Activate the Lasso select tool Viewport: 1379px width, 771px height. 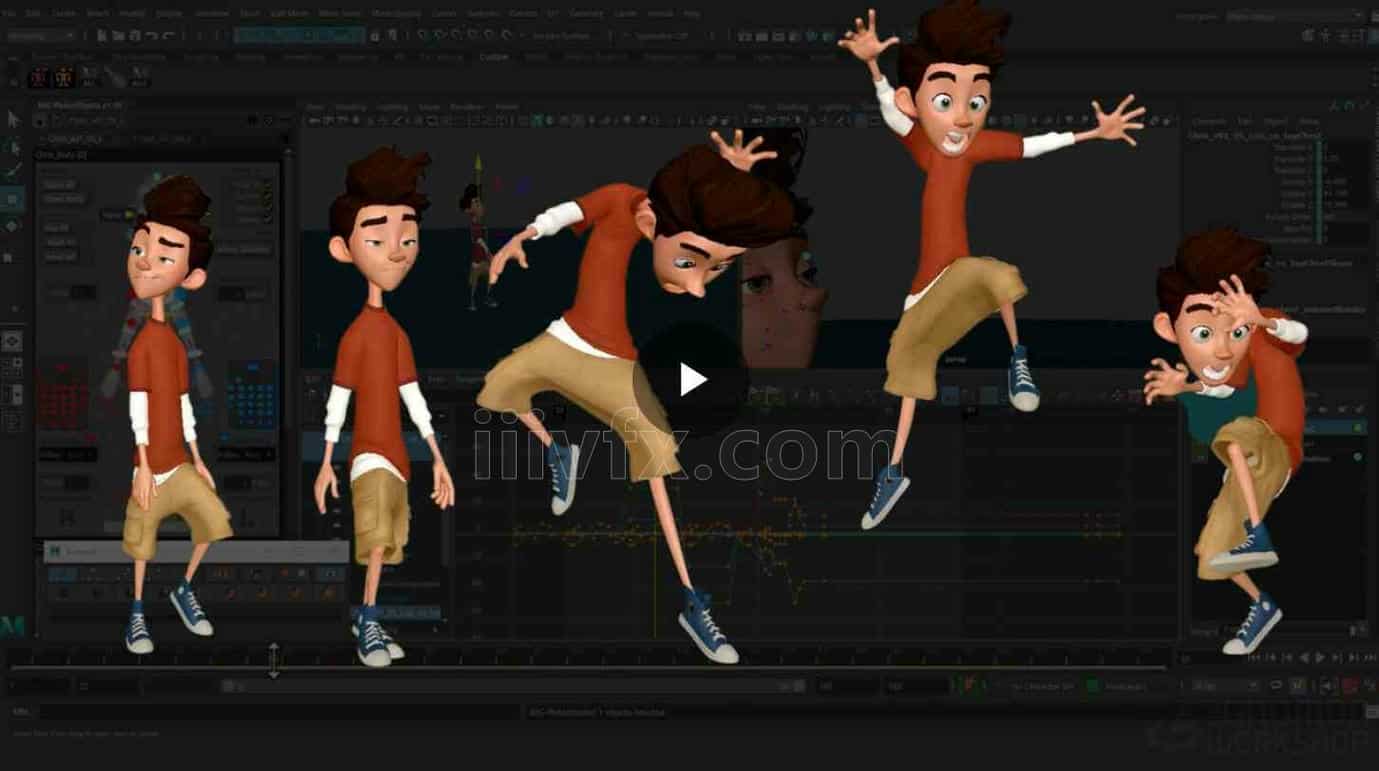pyautogui.click(x=13, y=146)
